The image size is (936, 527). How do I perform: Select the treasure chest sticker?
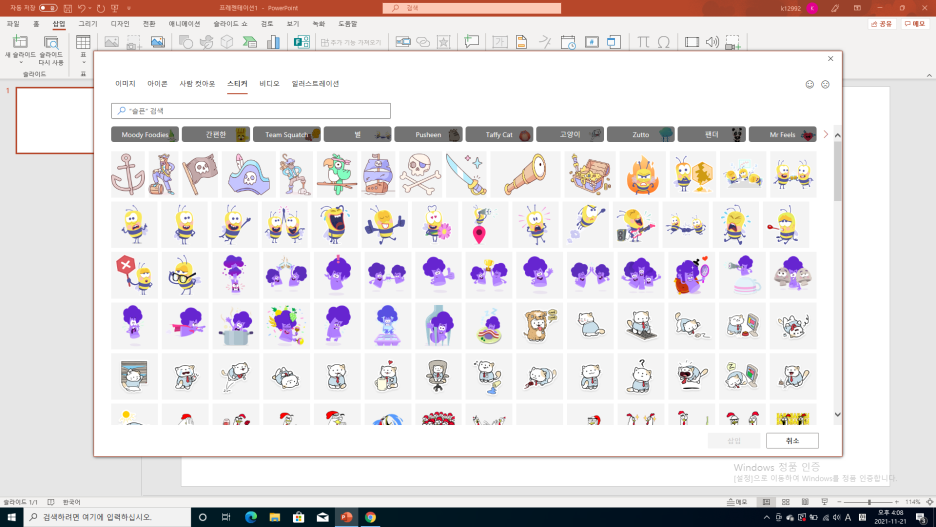tap(590, 174)
